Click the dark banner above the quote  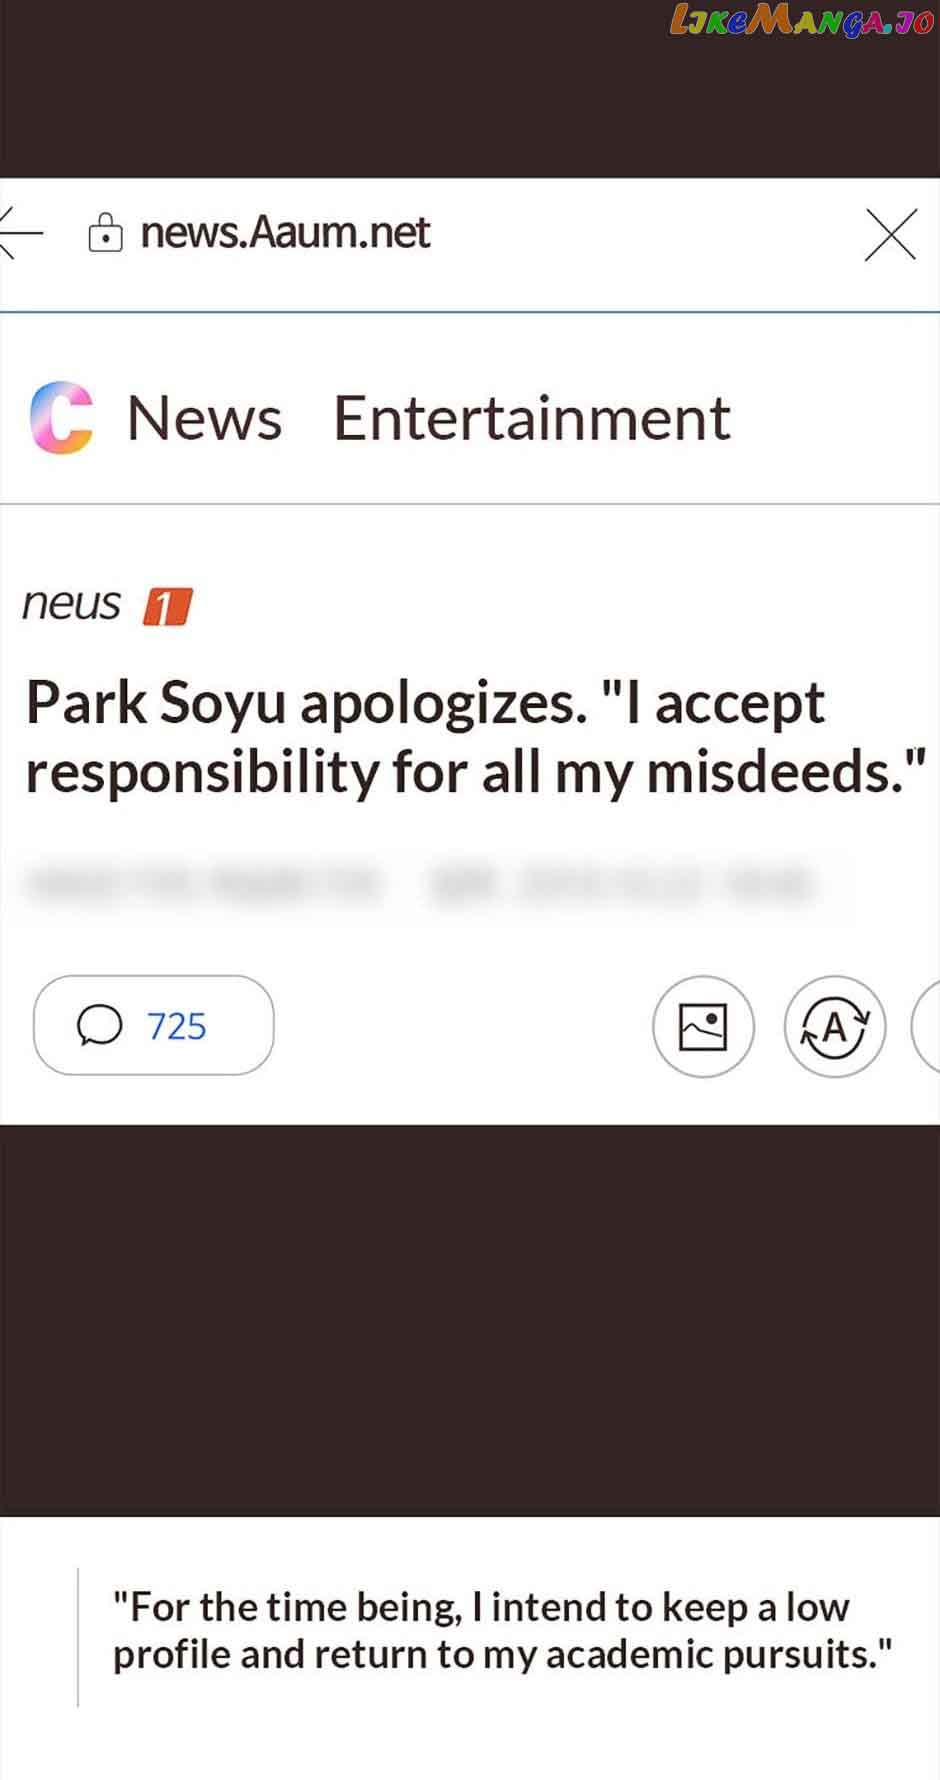[x=470, y=1320]
